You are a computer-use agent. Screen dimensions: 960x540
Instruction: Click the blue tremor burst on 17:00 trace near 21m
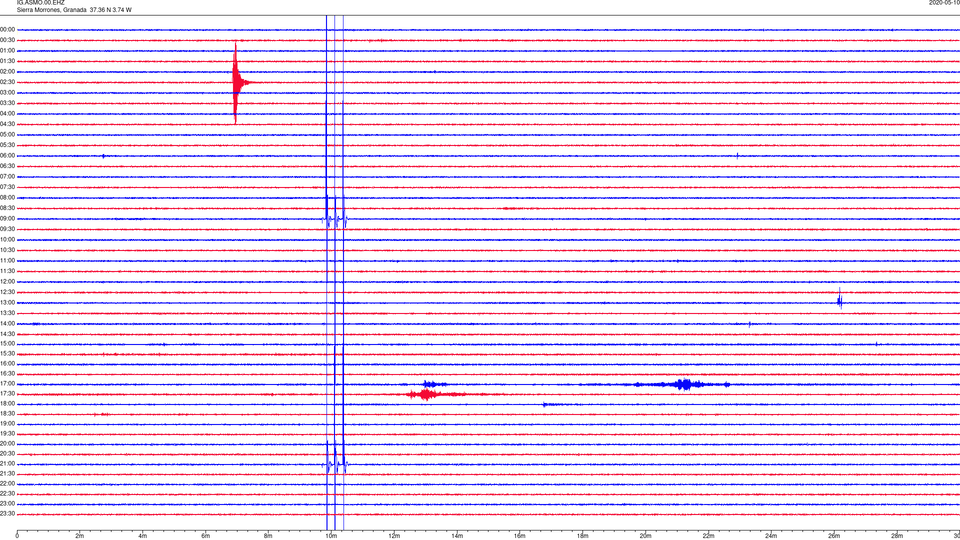coord(683,384)
